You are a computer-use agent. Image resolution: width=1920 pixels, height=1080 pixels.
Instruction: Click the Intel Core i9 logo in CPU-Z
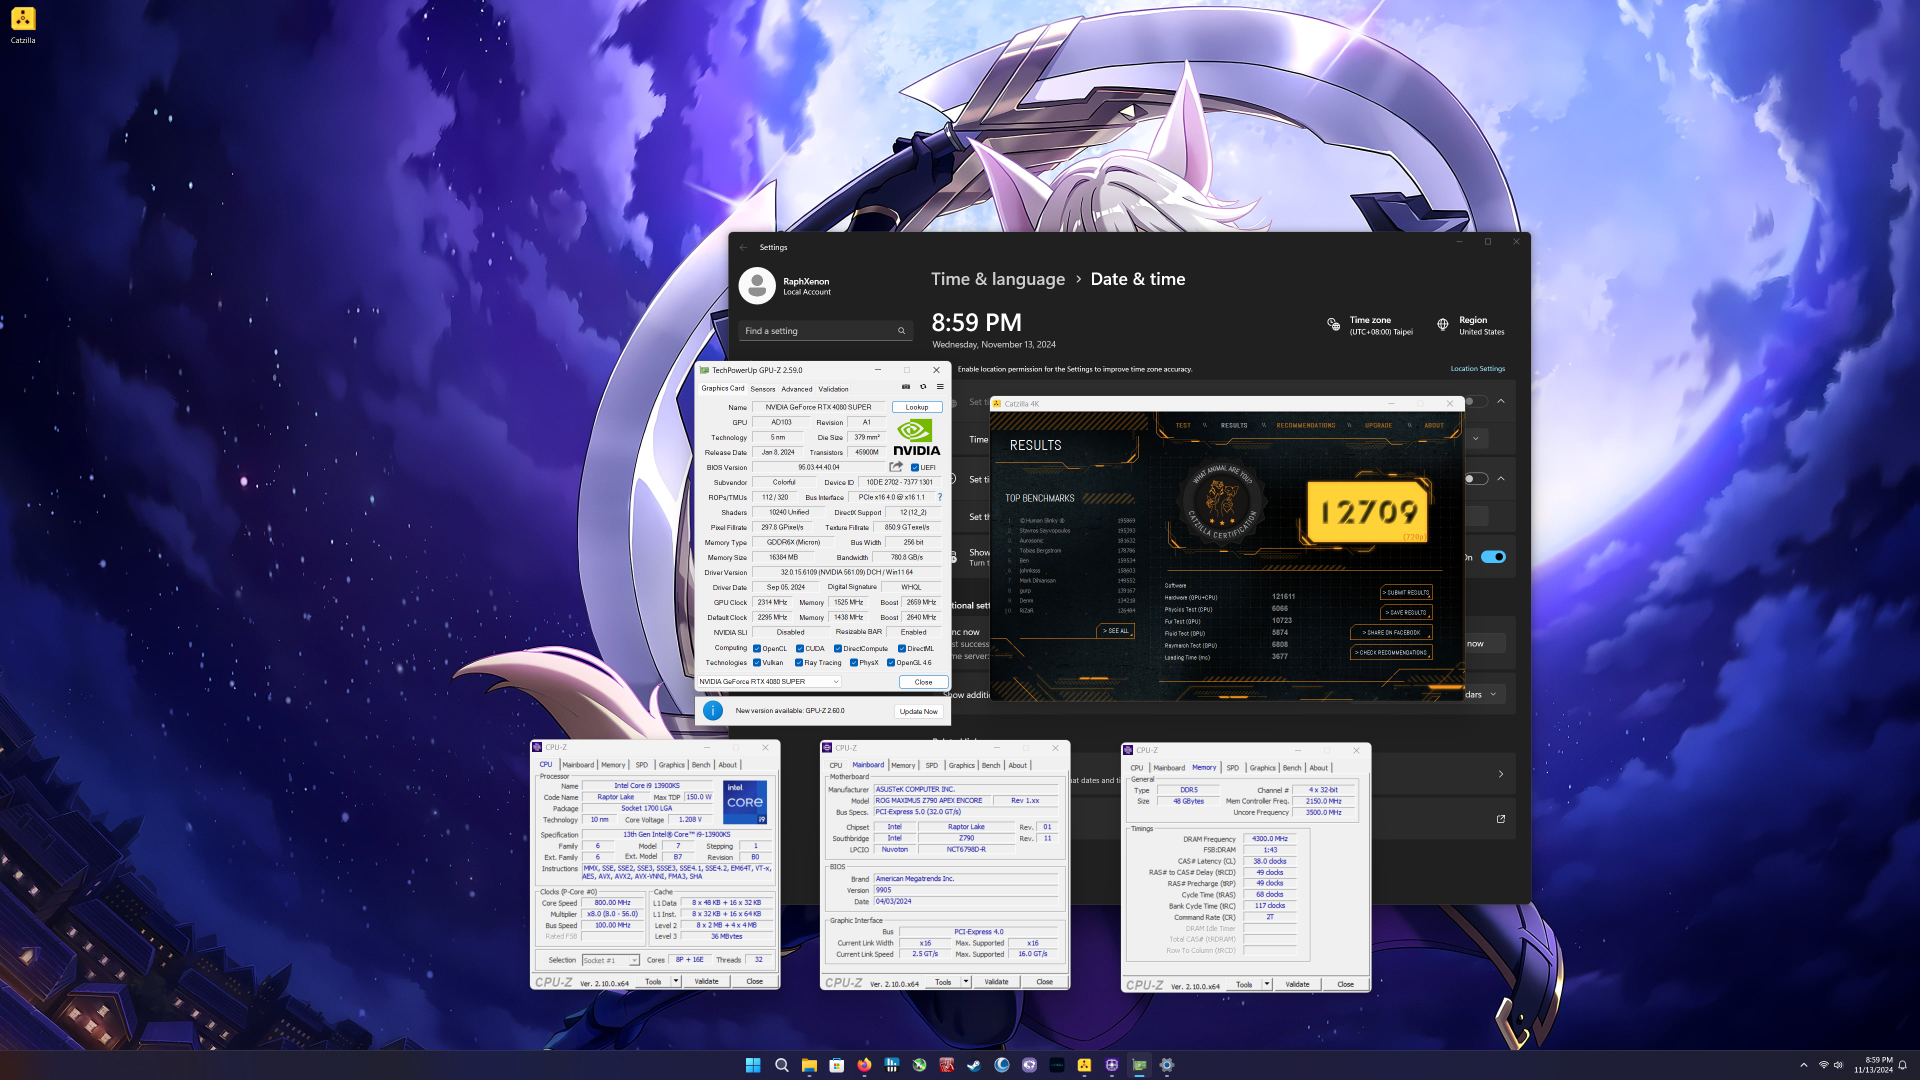click(x=745, y=802)
